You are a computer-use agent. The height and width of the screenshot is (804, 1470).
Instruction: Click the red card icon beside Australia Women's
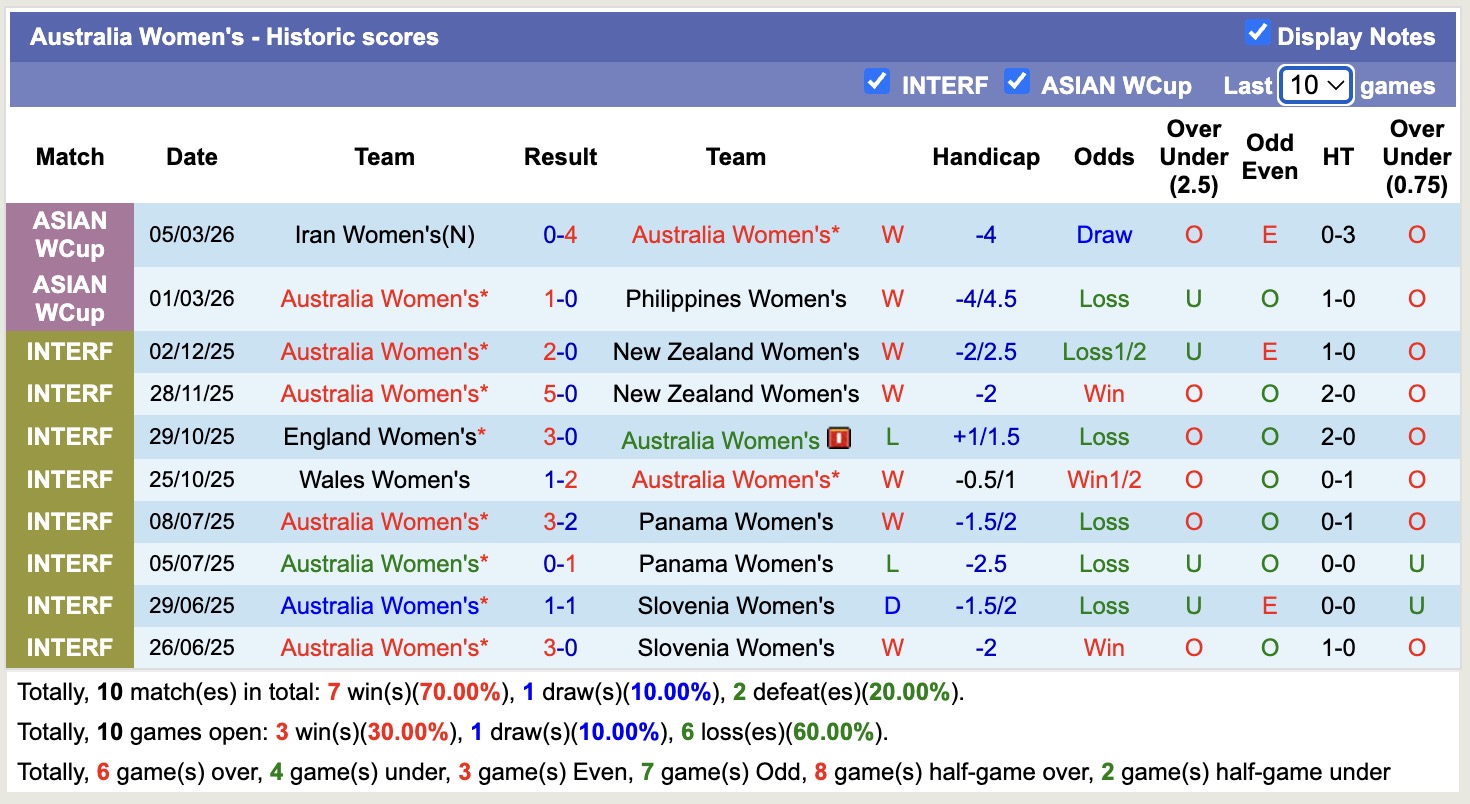(838, 437)
